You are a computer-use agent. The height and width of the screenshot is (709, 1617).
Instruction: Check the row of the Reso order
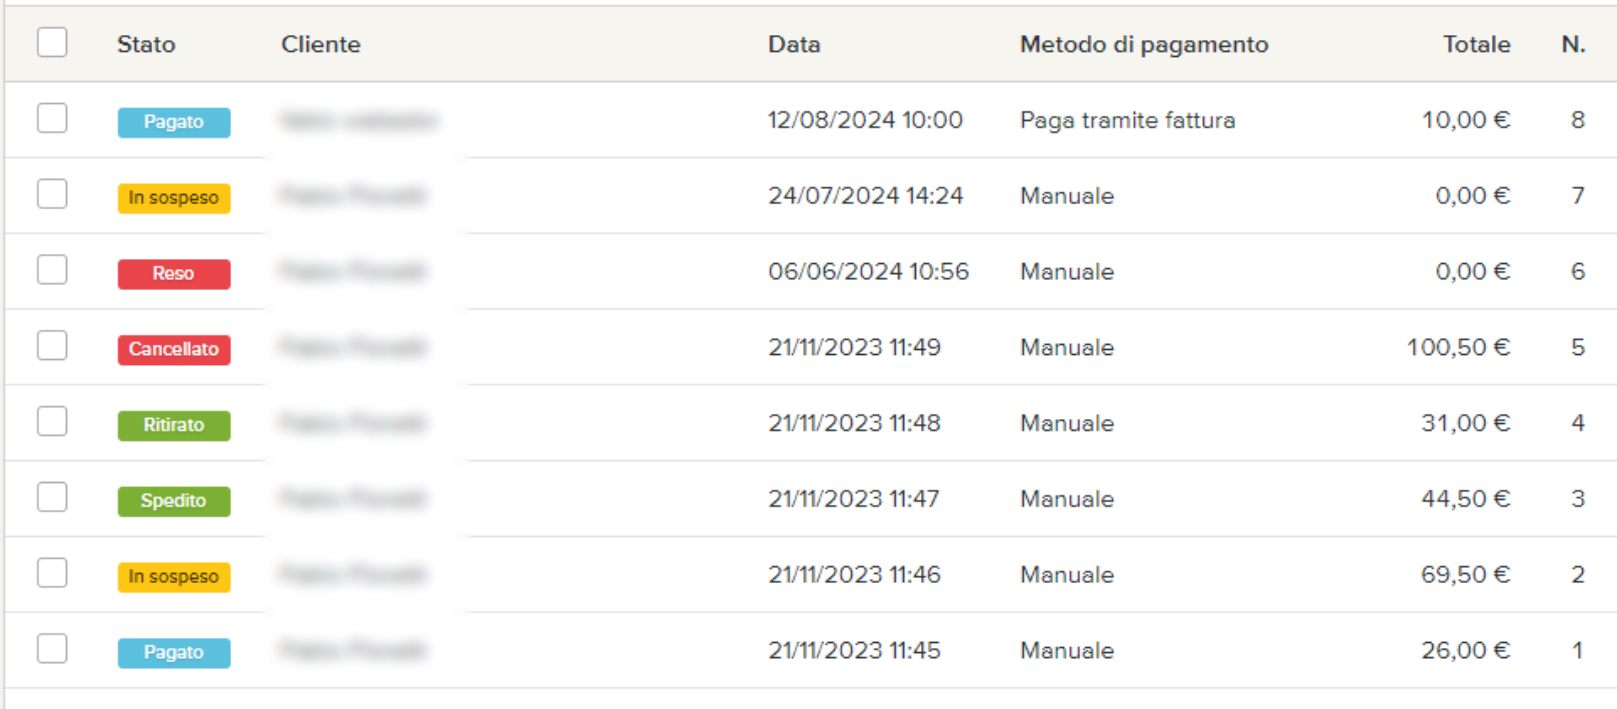pos(52,270)
